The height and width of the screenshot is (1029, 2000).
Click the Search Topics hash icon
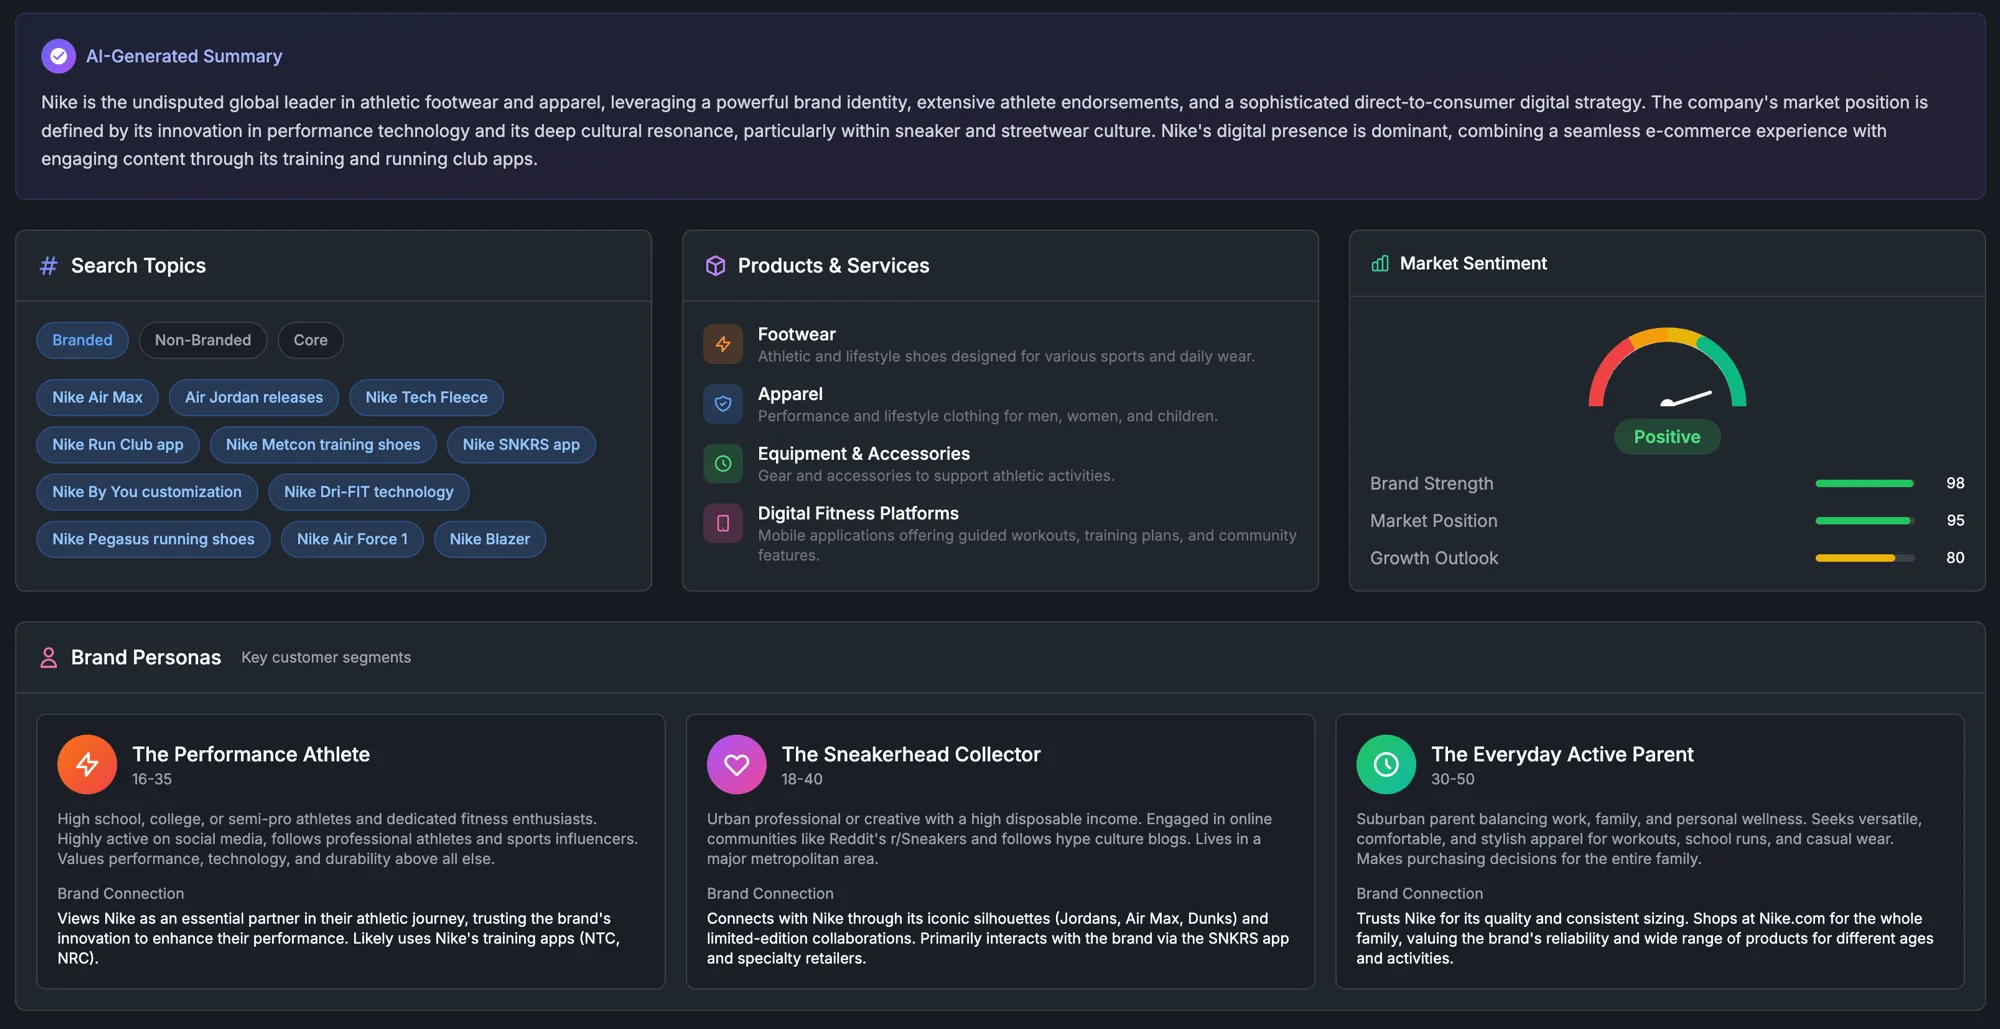pos(48,266)
